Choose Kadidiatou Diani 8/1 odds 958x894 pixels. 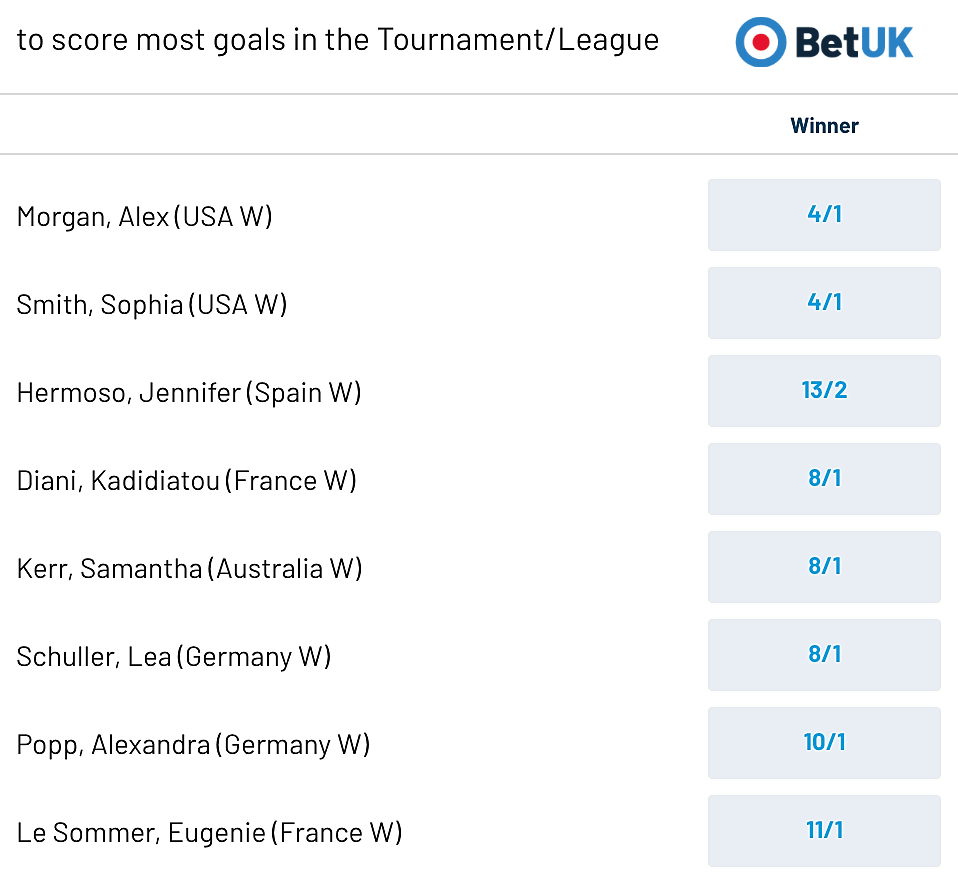click(824, 478)
